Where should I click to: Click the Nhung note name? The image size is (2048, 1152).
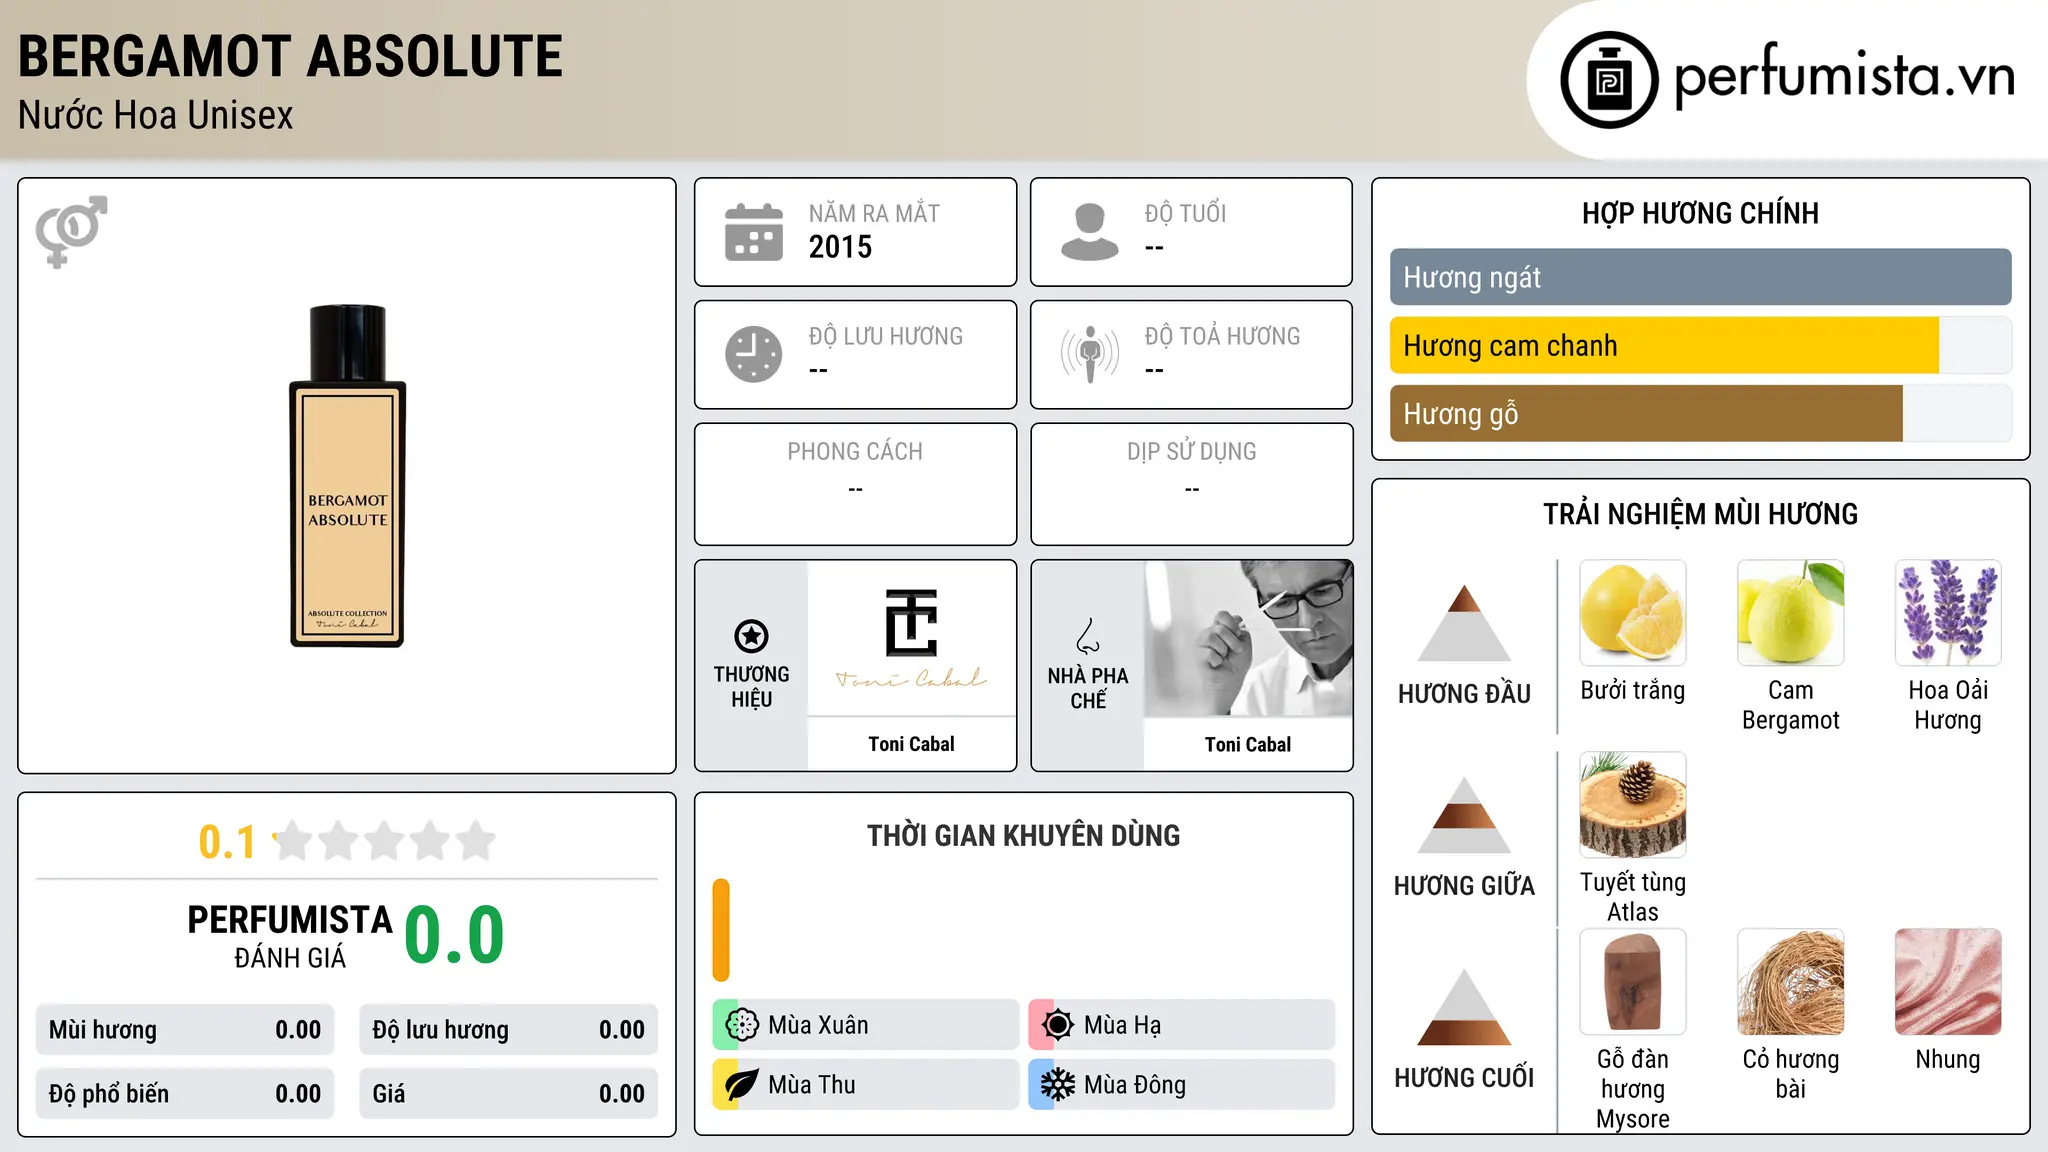(1948, 1059)
